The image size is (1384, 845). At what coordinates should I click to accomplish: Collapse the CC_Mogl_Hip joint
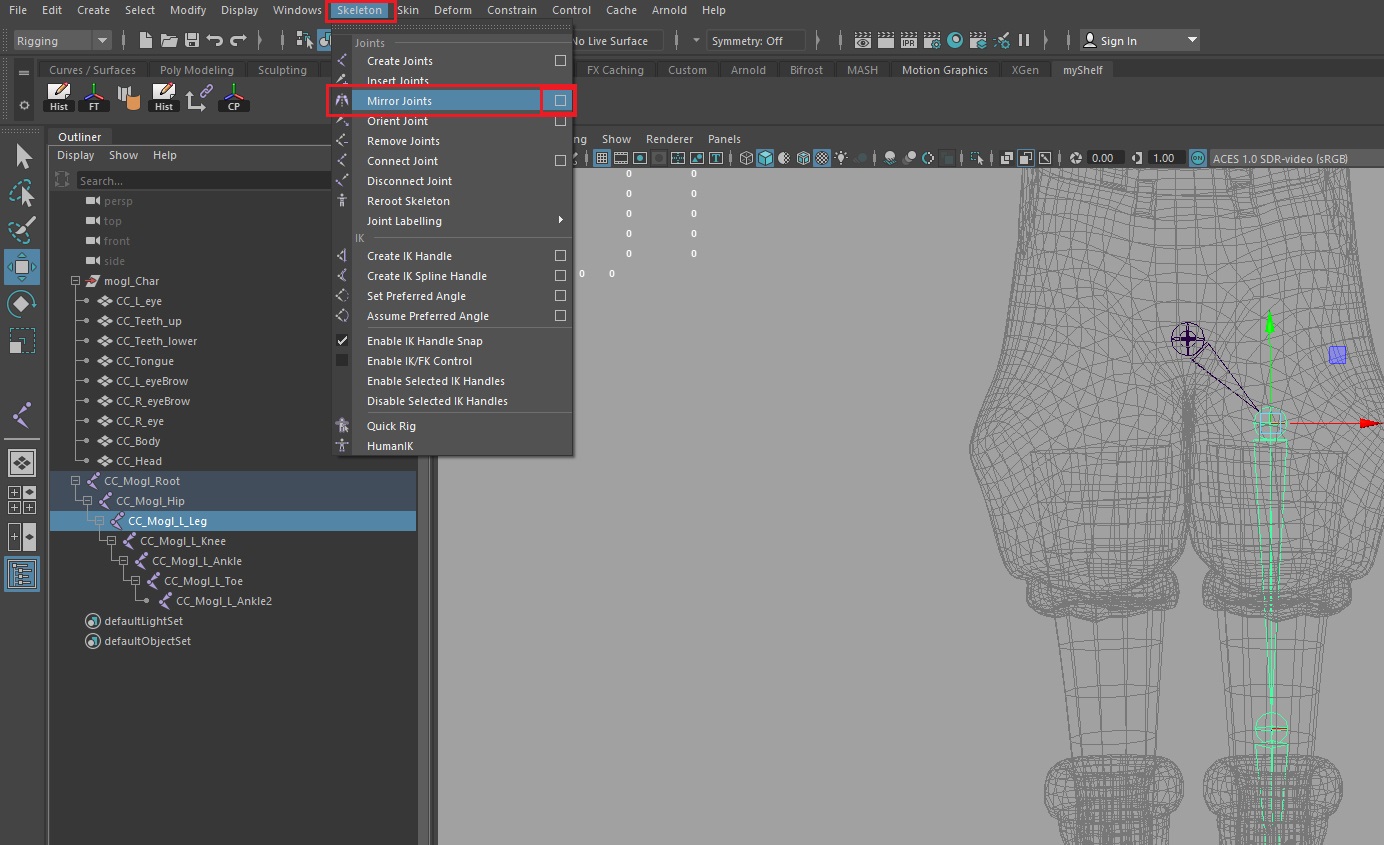click(x=87, y=501)
